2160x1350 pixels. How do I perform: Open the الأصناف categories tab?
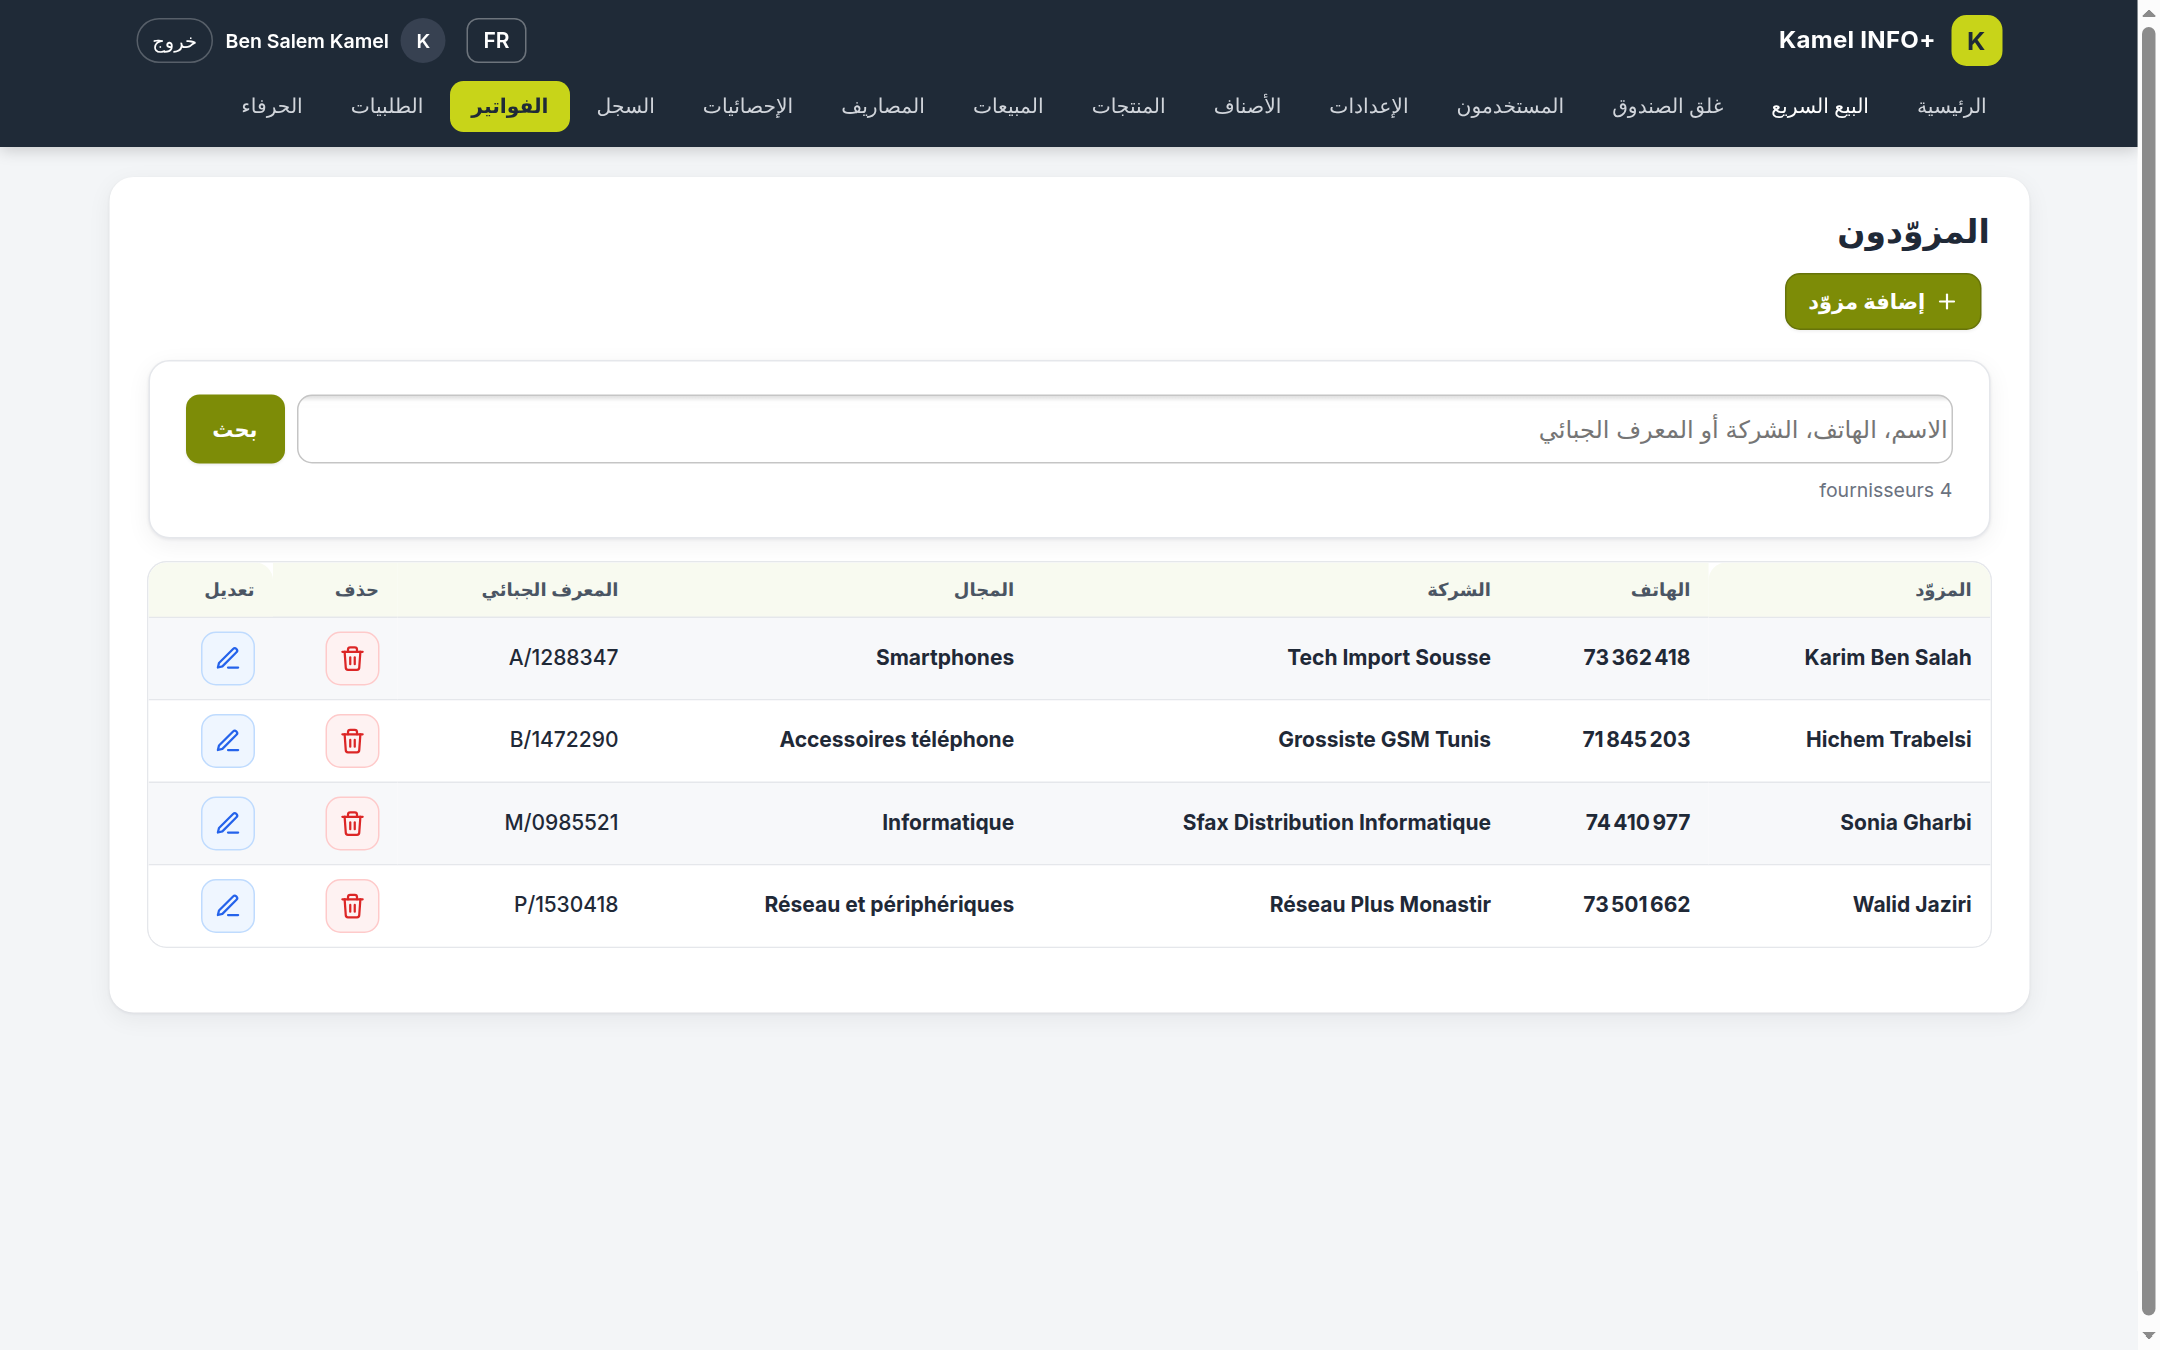1247,106
